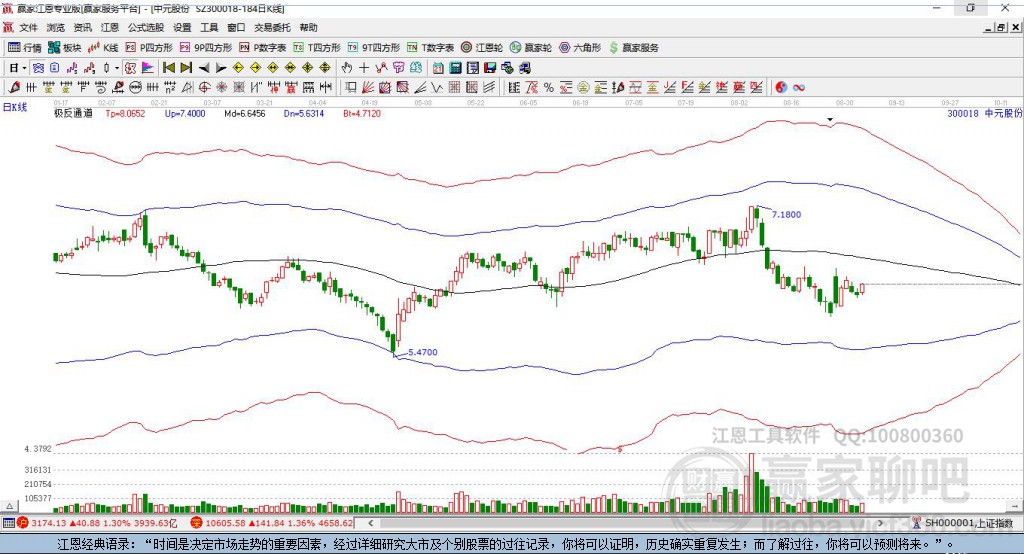
Task: Click the yin-yang red-blue icon
Action: point(781,88)
